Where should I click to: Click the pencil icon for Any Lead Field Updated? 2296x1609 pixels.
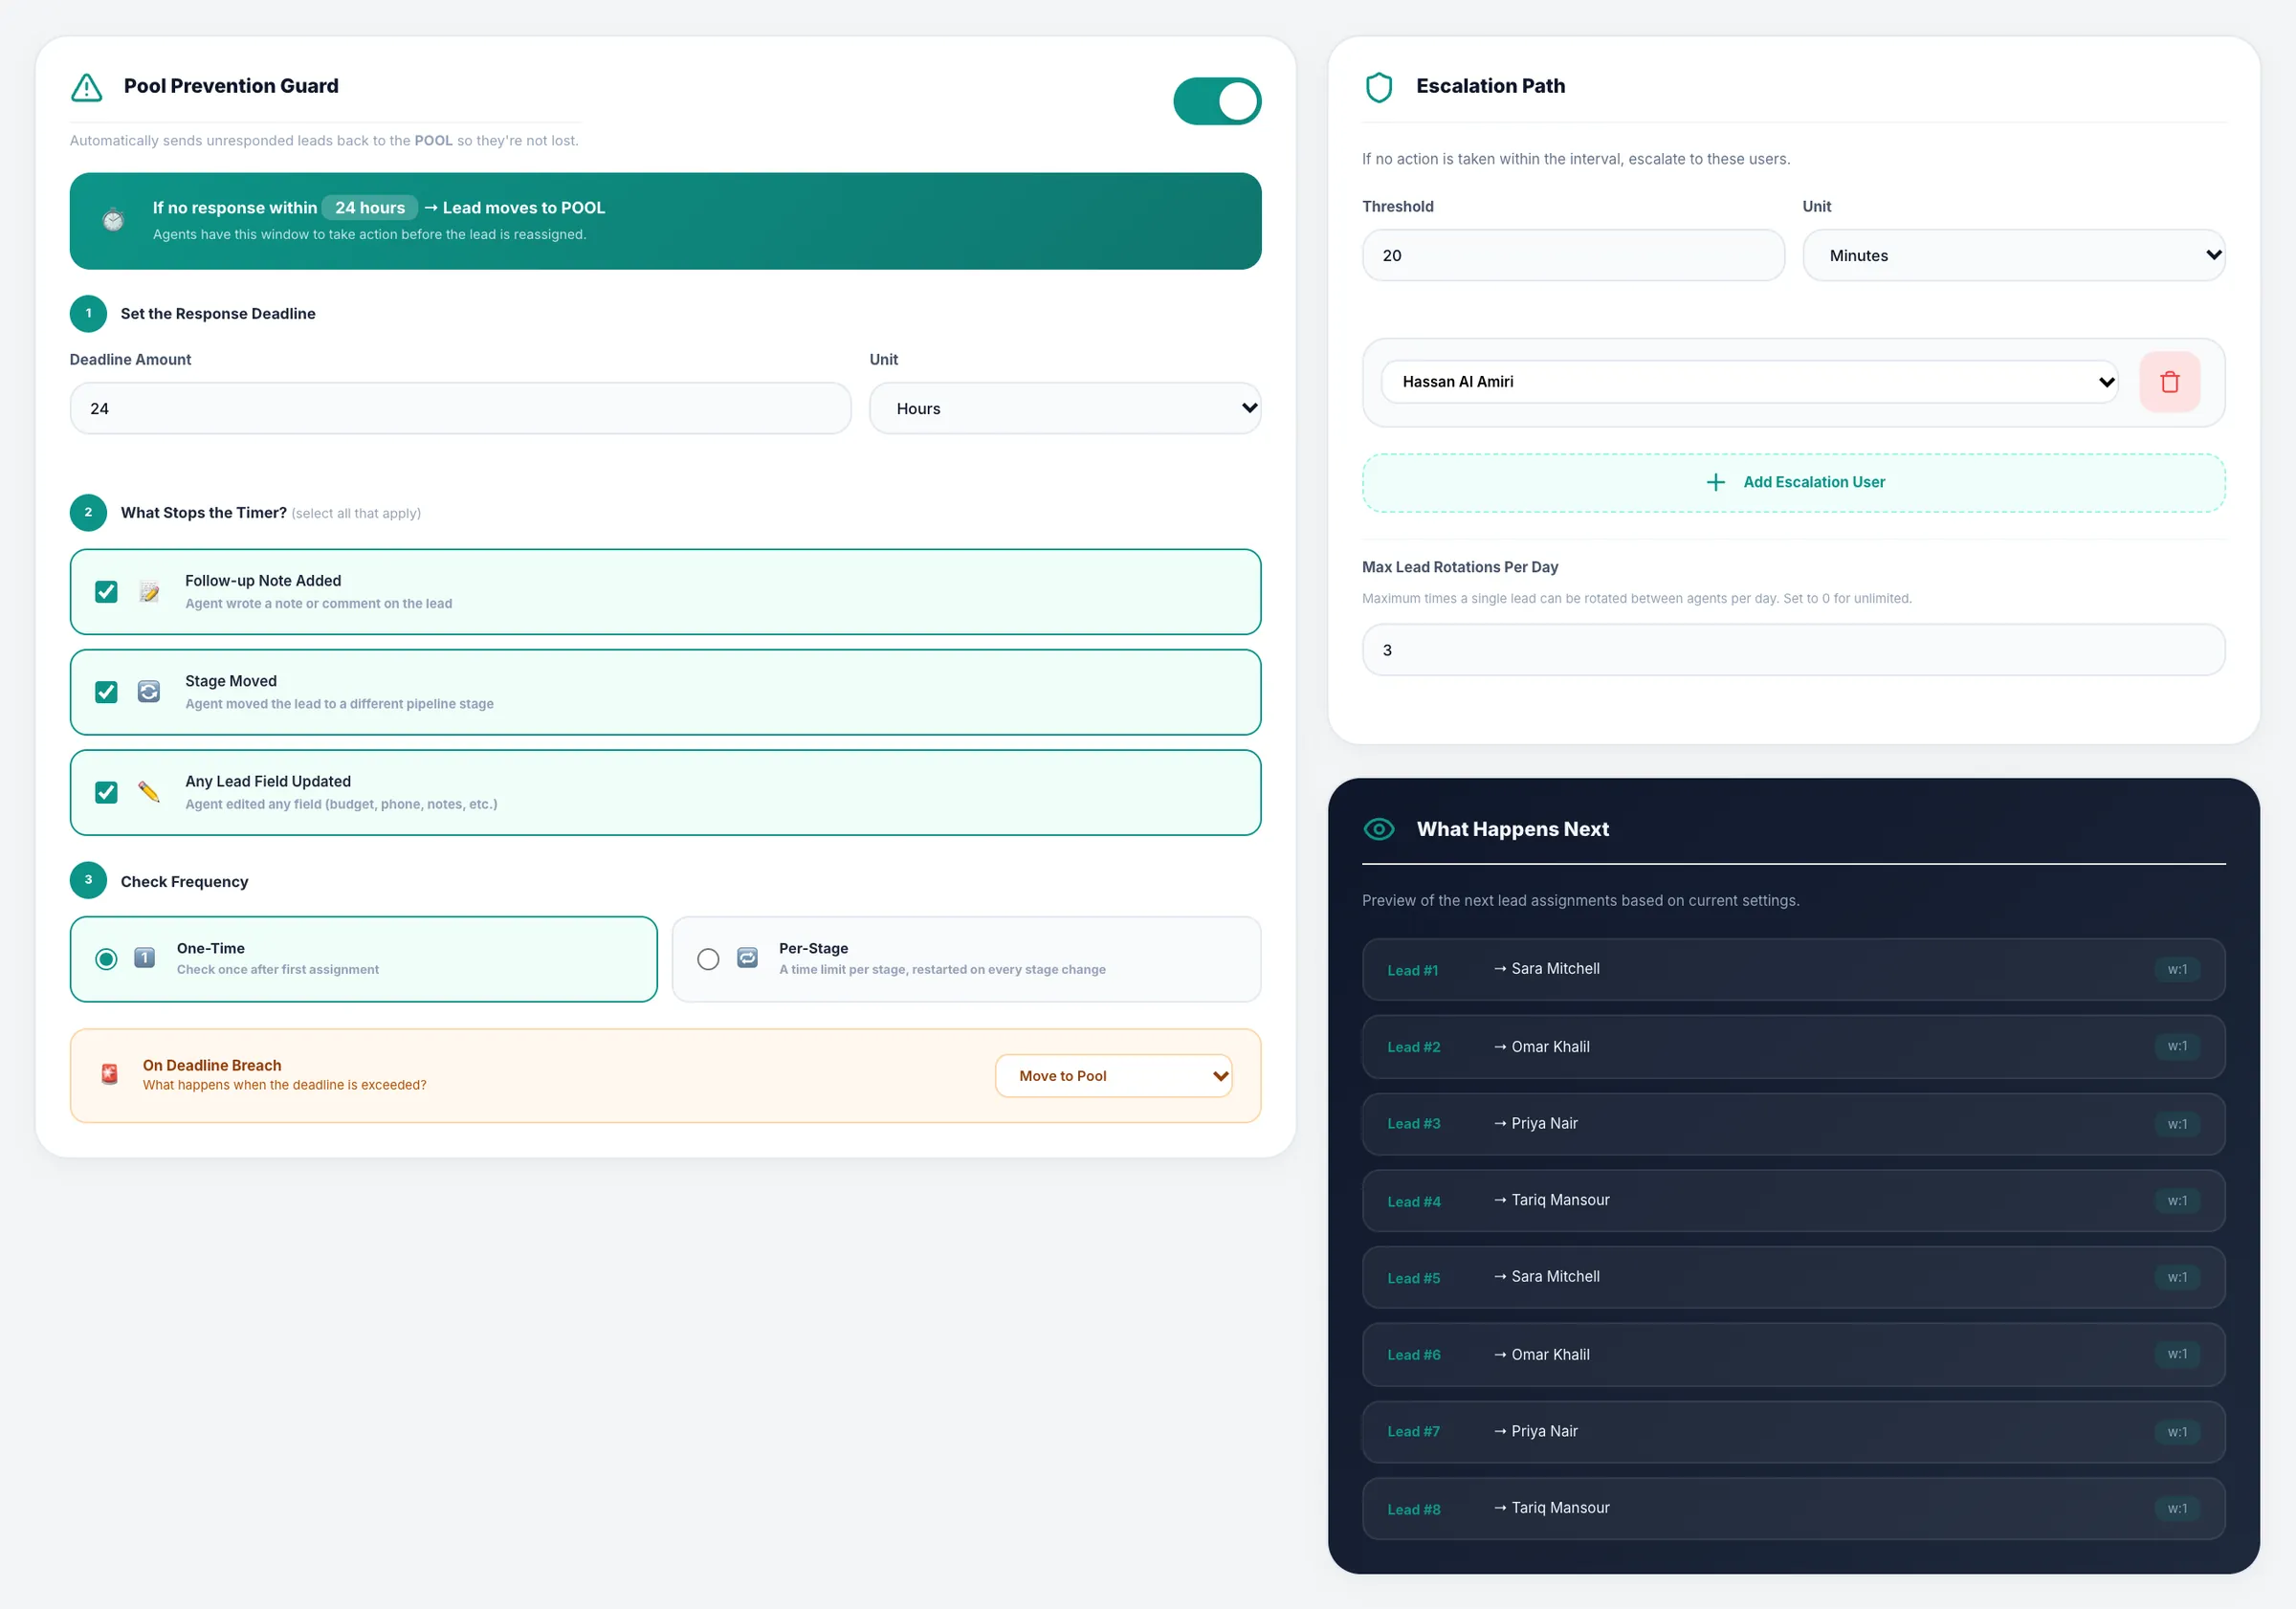(x=149, y=792)
